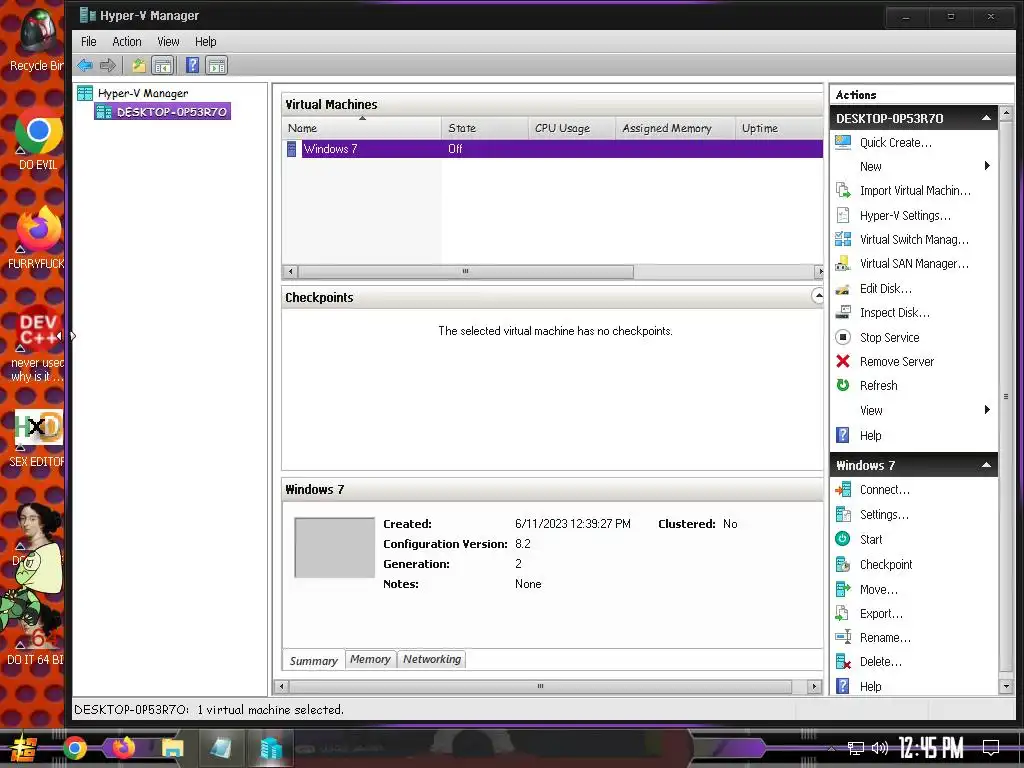Open the Action menu
The width and height of the screenshot is (1024, 768).
[x=127, y=42]
